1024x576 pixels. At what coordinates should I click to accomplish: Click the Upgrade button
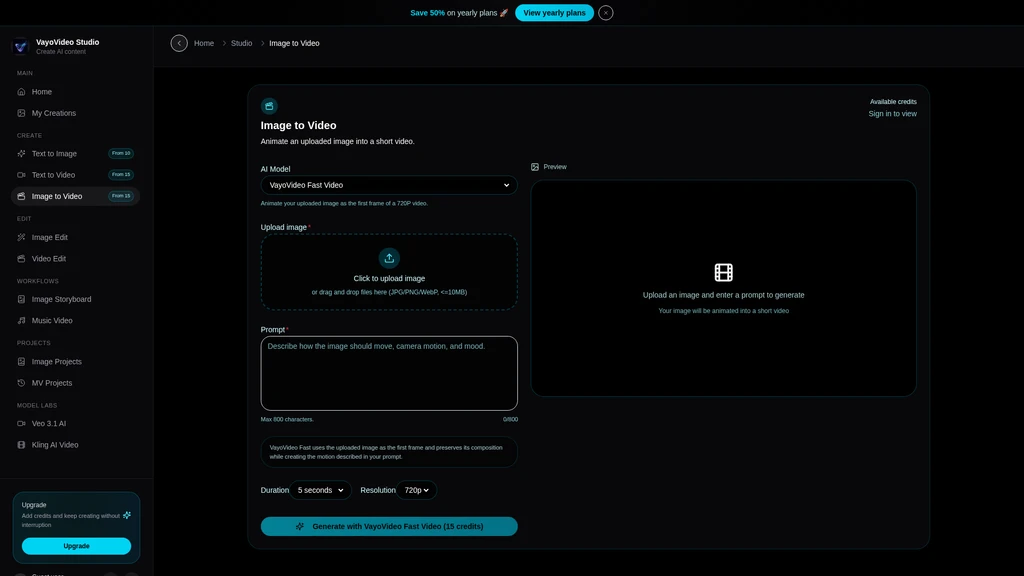tap(76, 546)
